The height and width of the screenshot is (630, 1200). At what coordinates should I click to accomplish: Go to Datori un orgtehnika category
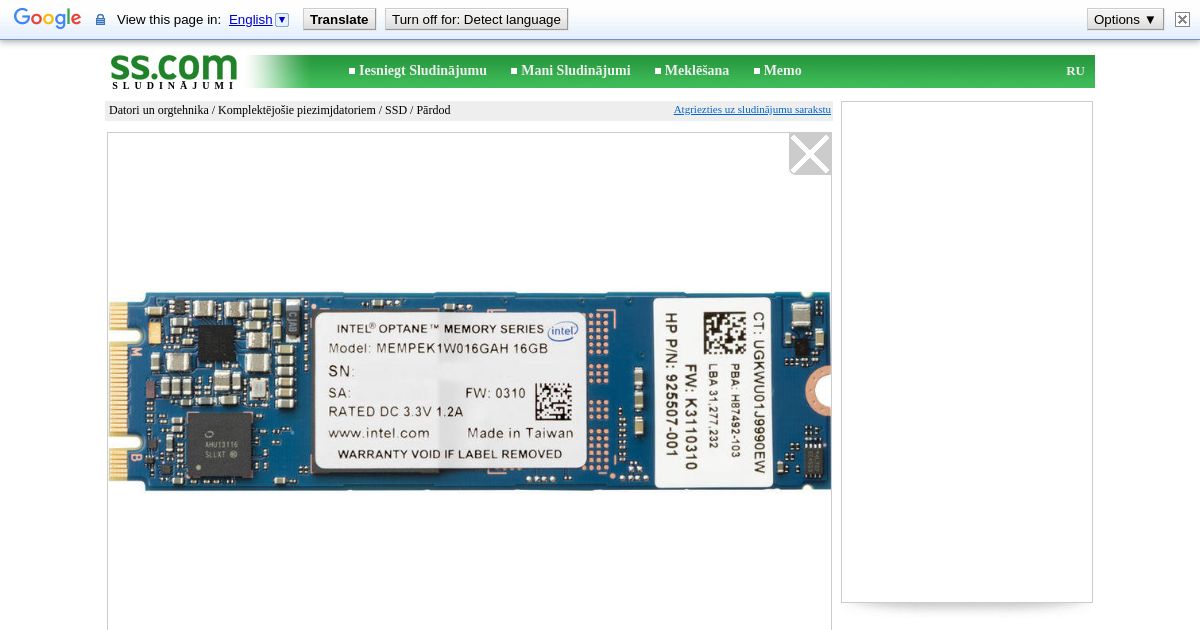(x=159, y=110)
